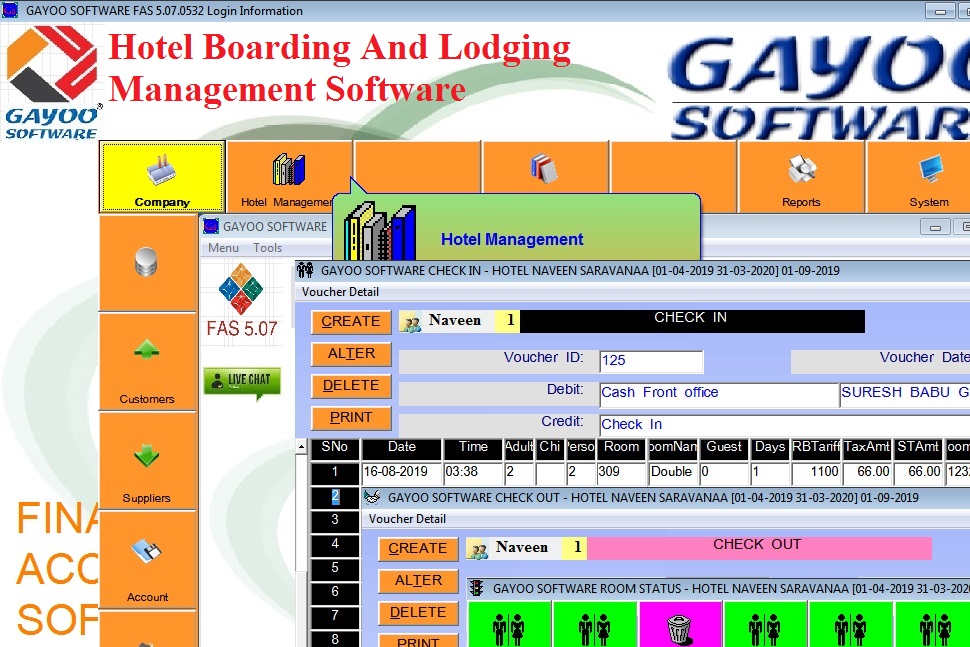This screenshot has width=970, height=647.
Task: Select the highlighted row number 2
Action: pos(335,497)
